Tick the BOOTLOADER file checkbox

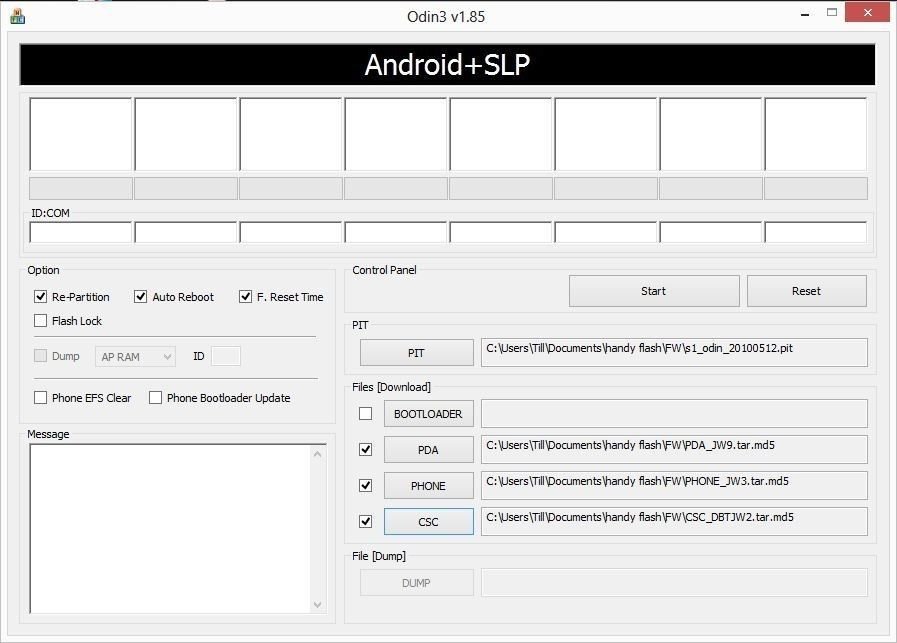[x=366, y=414]
